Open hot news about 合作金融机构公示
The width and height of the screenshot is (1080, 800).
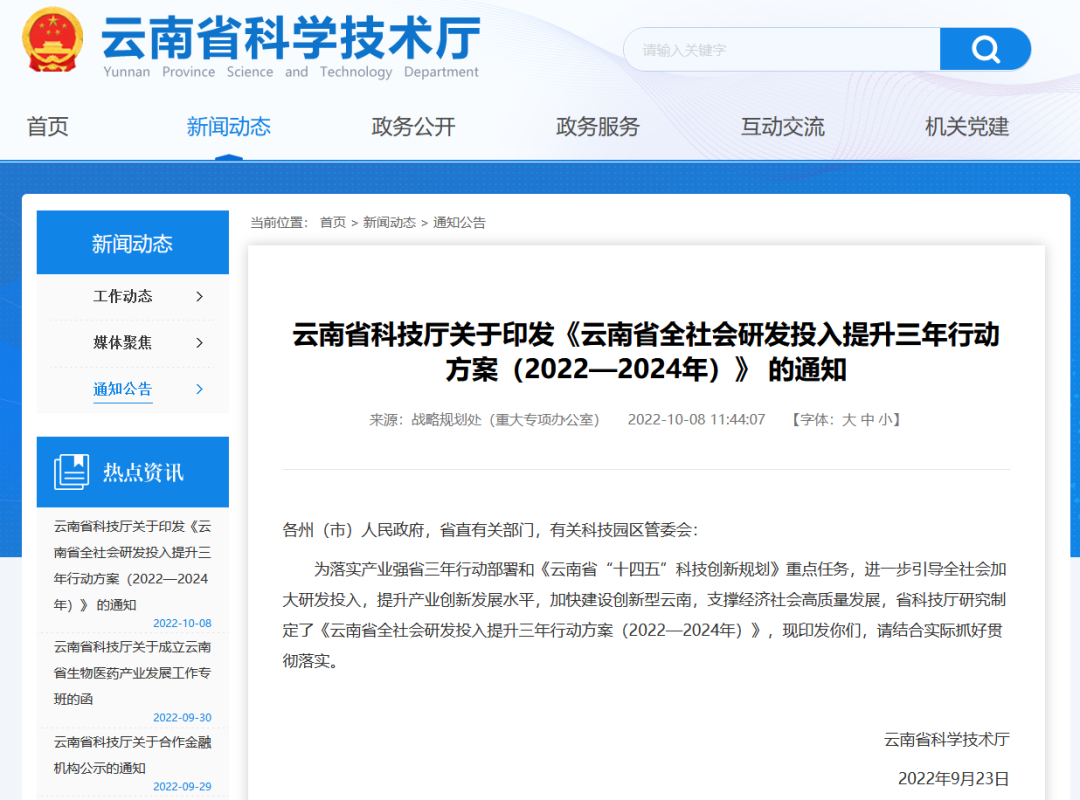point(132,755)
